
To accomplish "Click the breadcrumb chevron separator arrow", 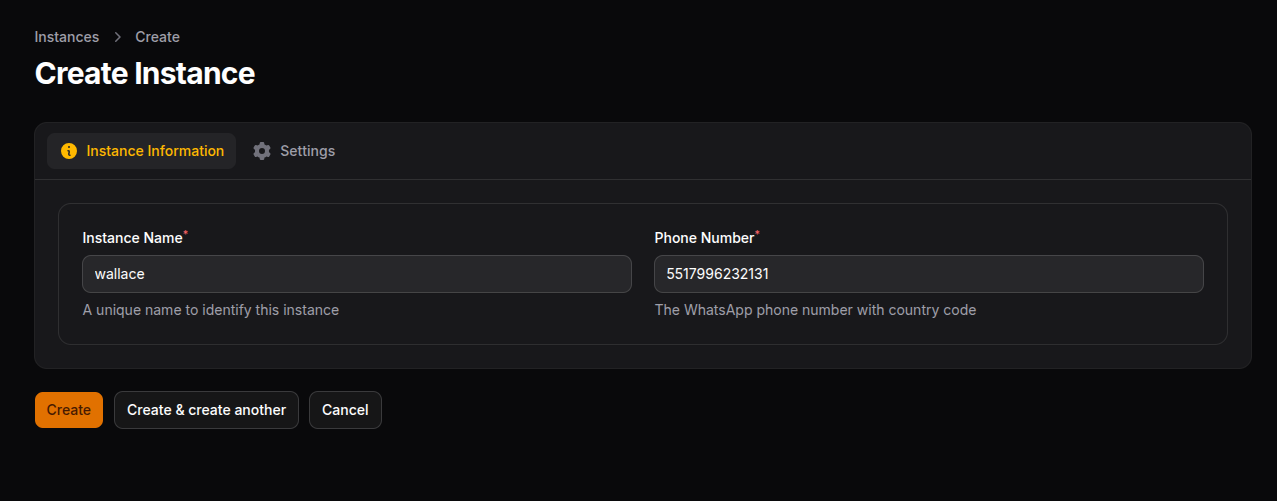I will pyautogui.click(x=117, y=37).
